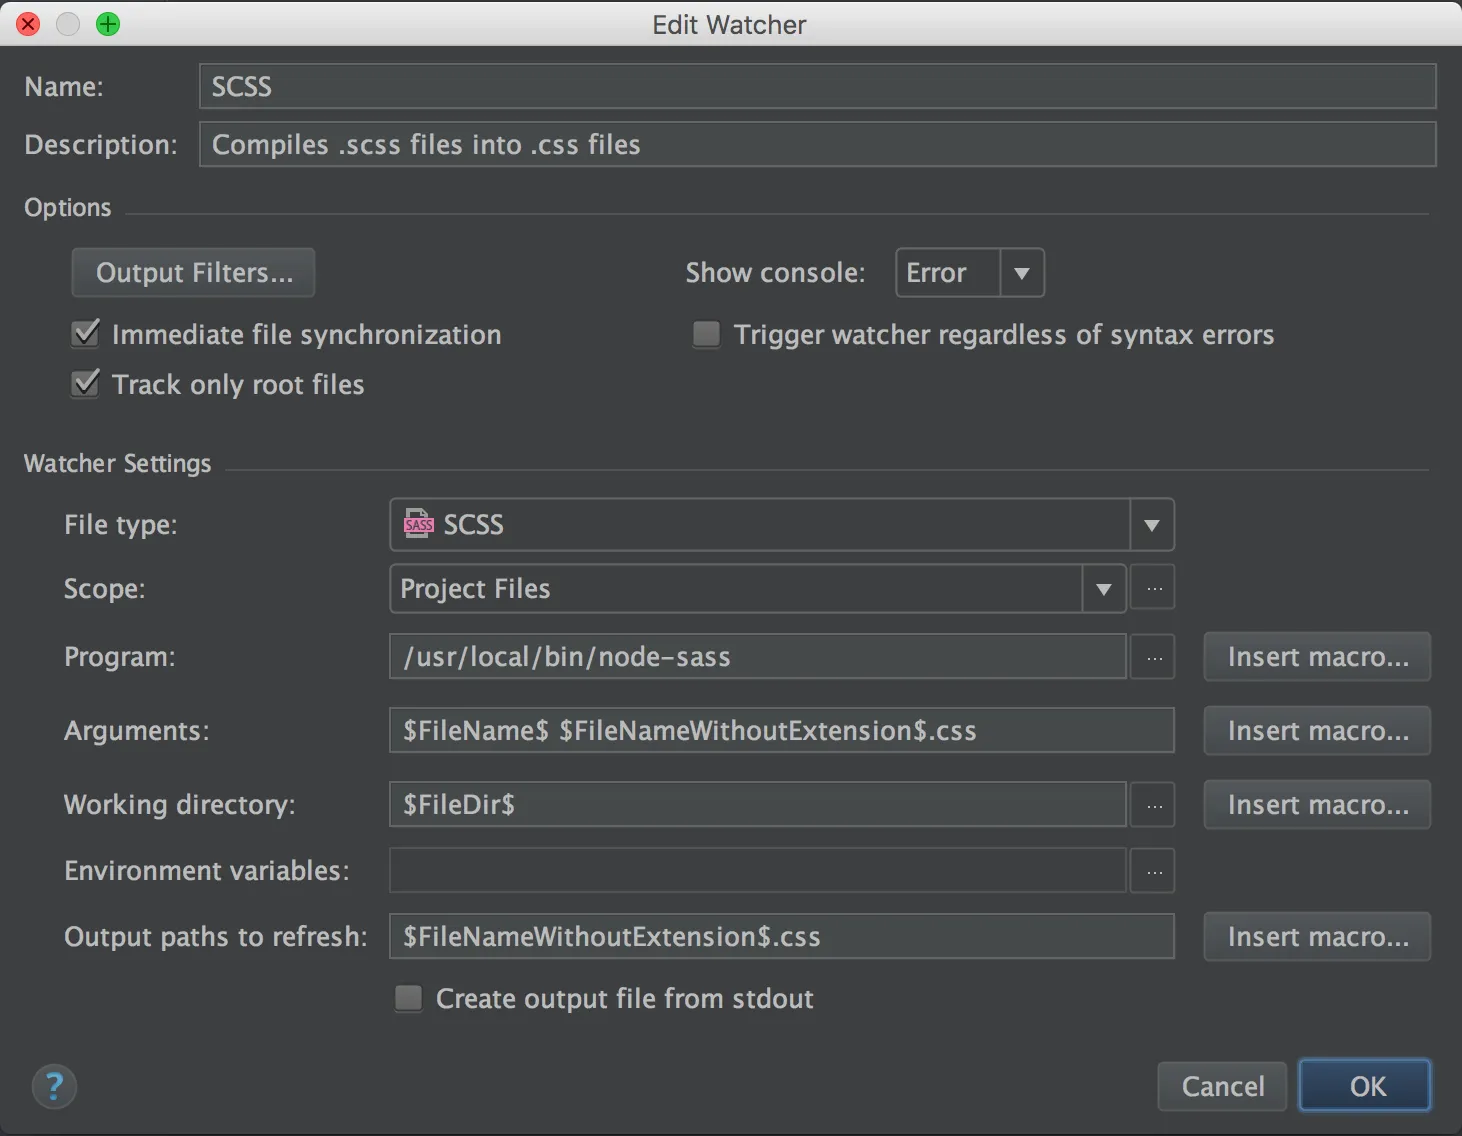
Task: Click the SASS file type icon
Action: coord(418,525)
